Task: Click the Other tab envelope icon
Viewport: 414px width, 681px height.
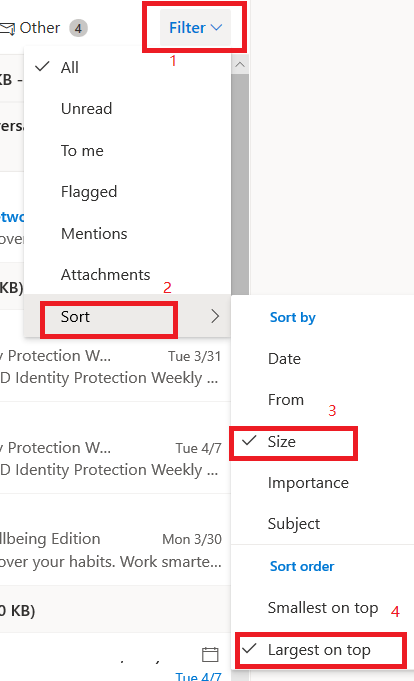Action: point(7,29)
